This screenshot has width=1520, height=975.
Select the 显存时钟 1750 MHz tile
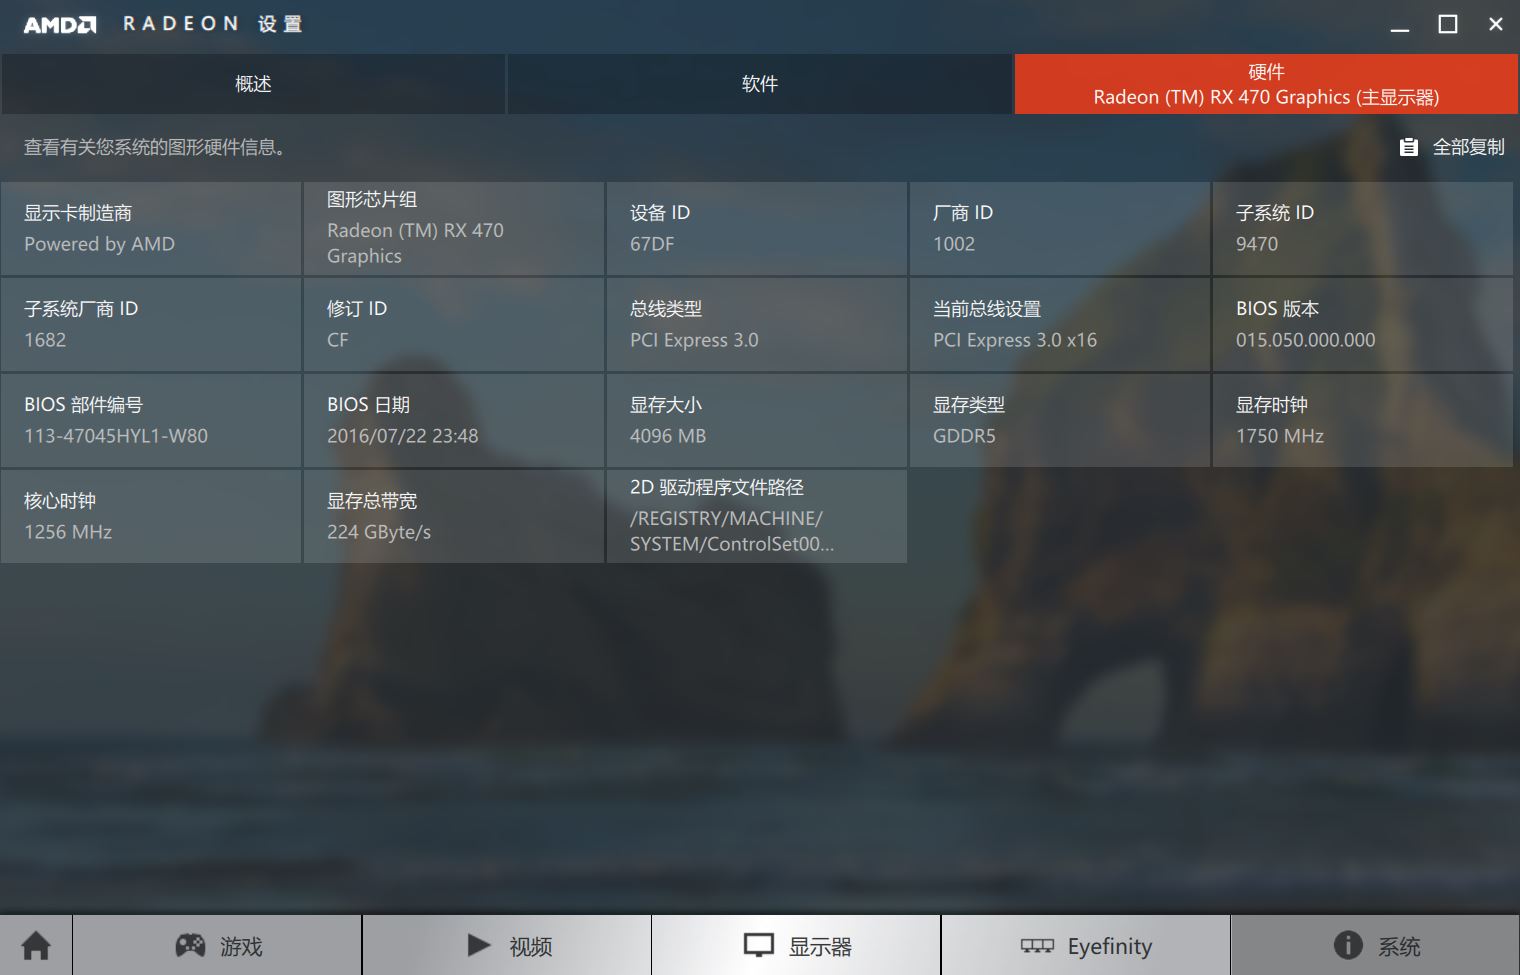[1363, 420]
